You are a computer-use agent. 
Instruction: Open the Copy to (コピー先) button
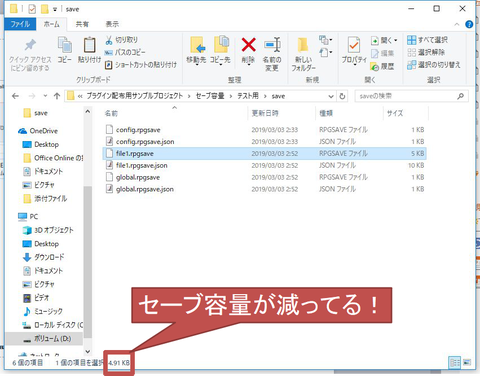(x=220, y=50)
